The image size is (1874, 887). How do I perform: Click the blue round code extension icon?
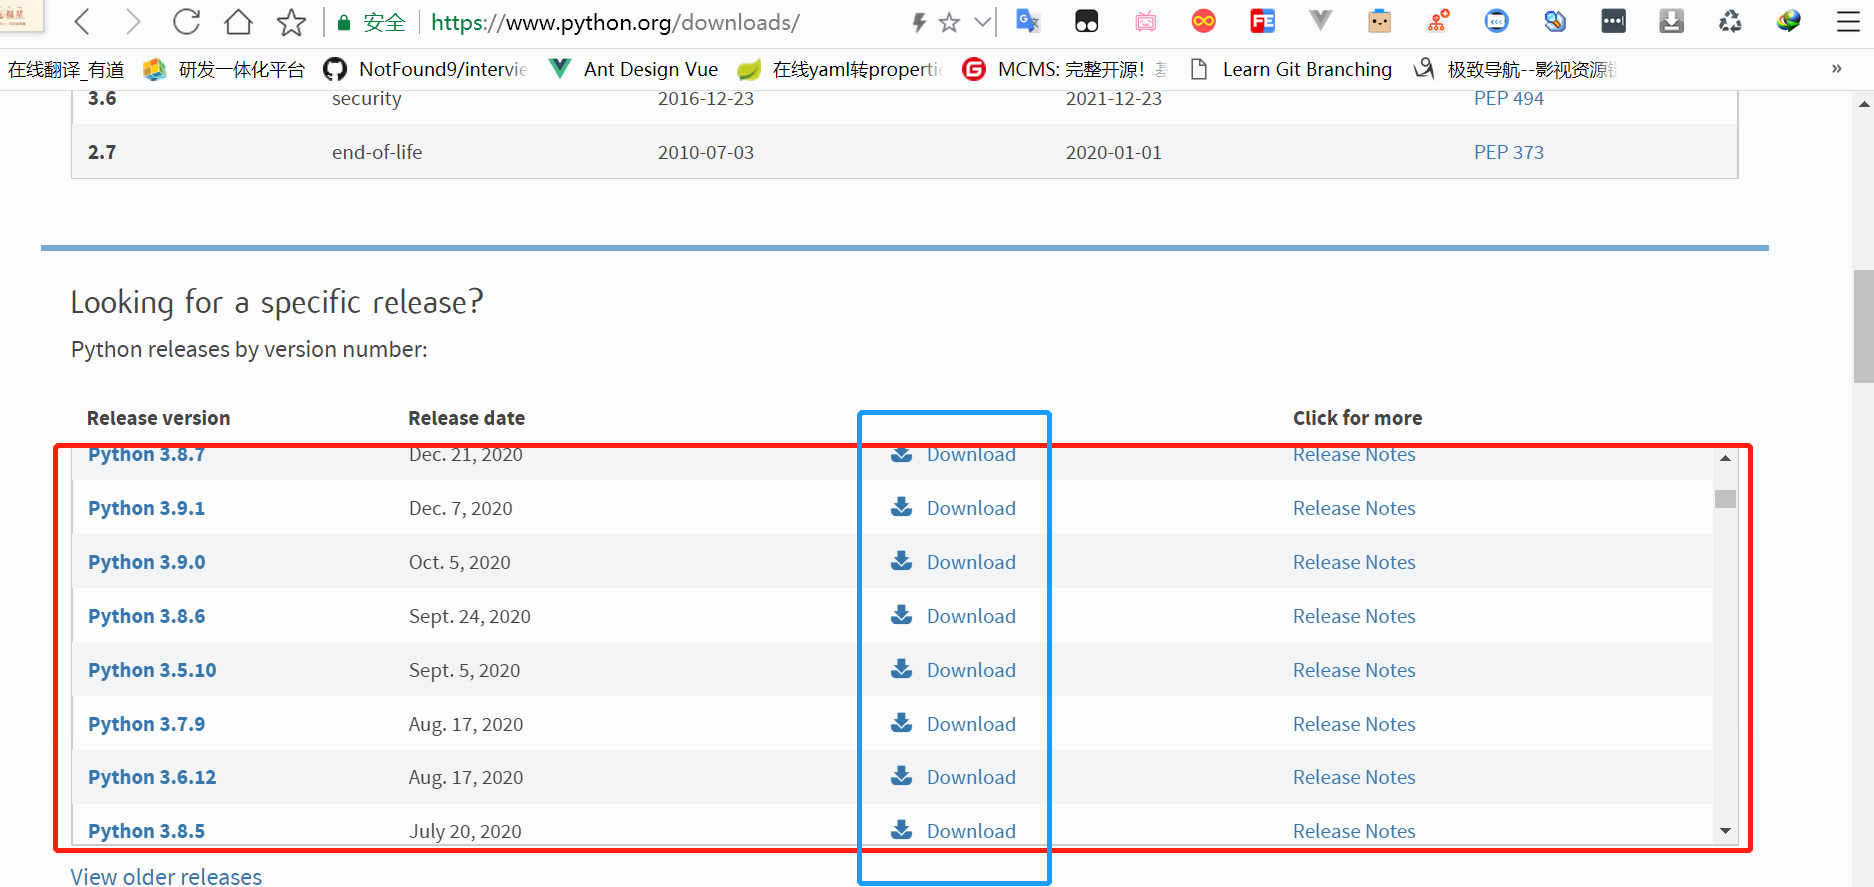pyautogui.click(x=1497, y=21)
